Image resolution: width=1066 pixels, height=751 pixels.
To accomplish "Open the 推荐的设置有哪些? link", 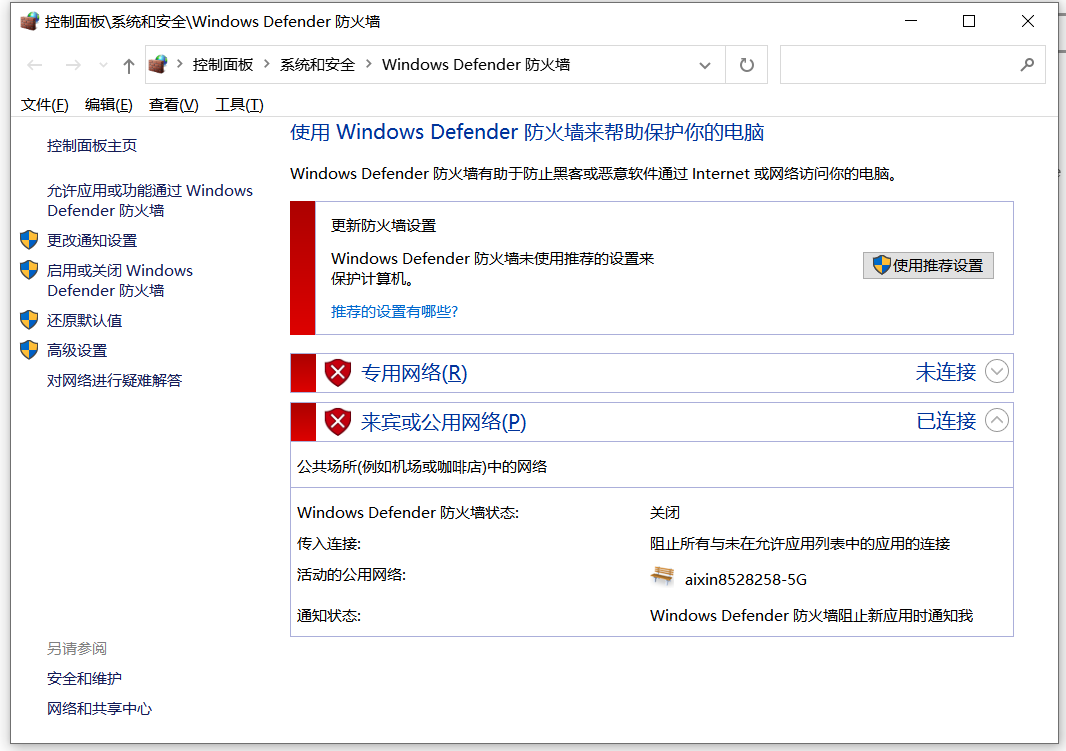I will coord(394,311).
